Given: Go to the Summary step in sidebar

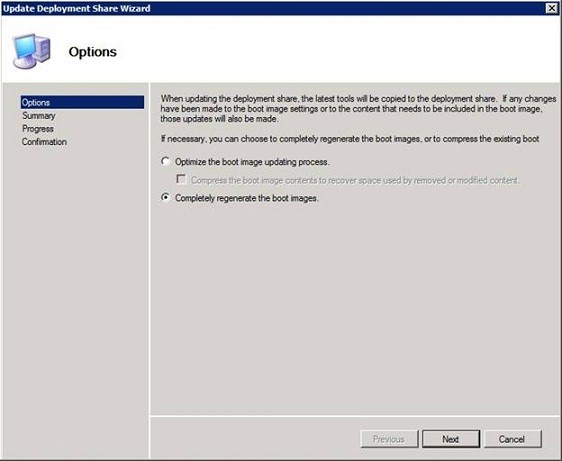Looking at the screenshot, I should pos(38,115).
